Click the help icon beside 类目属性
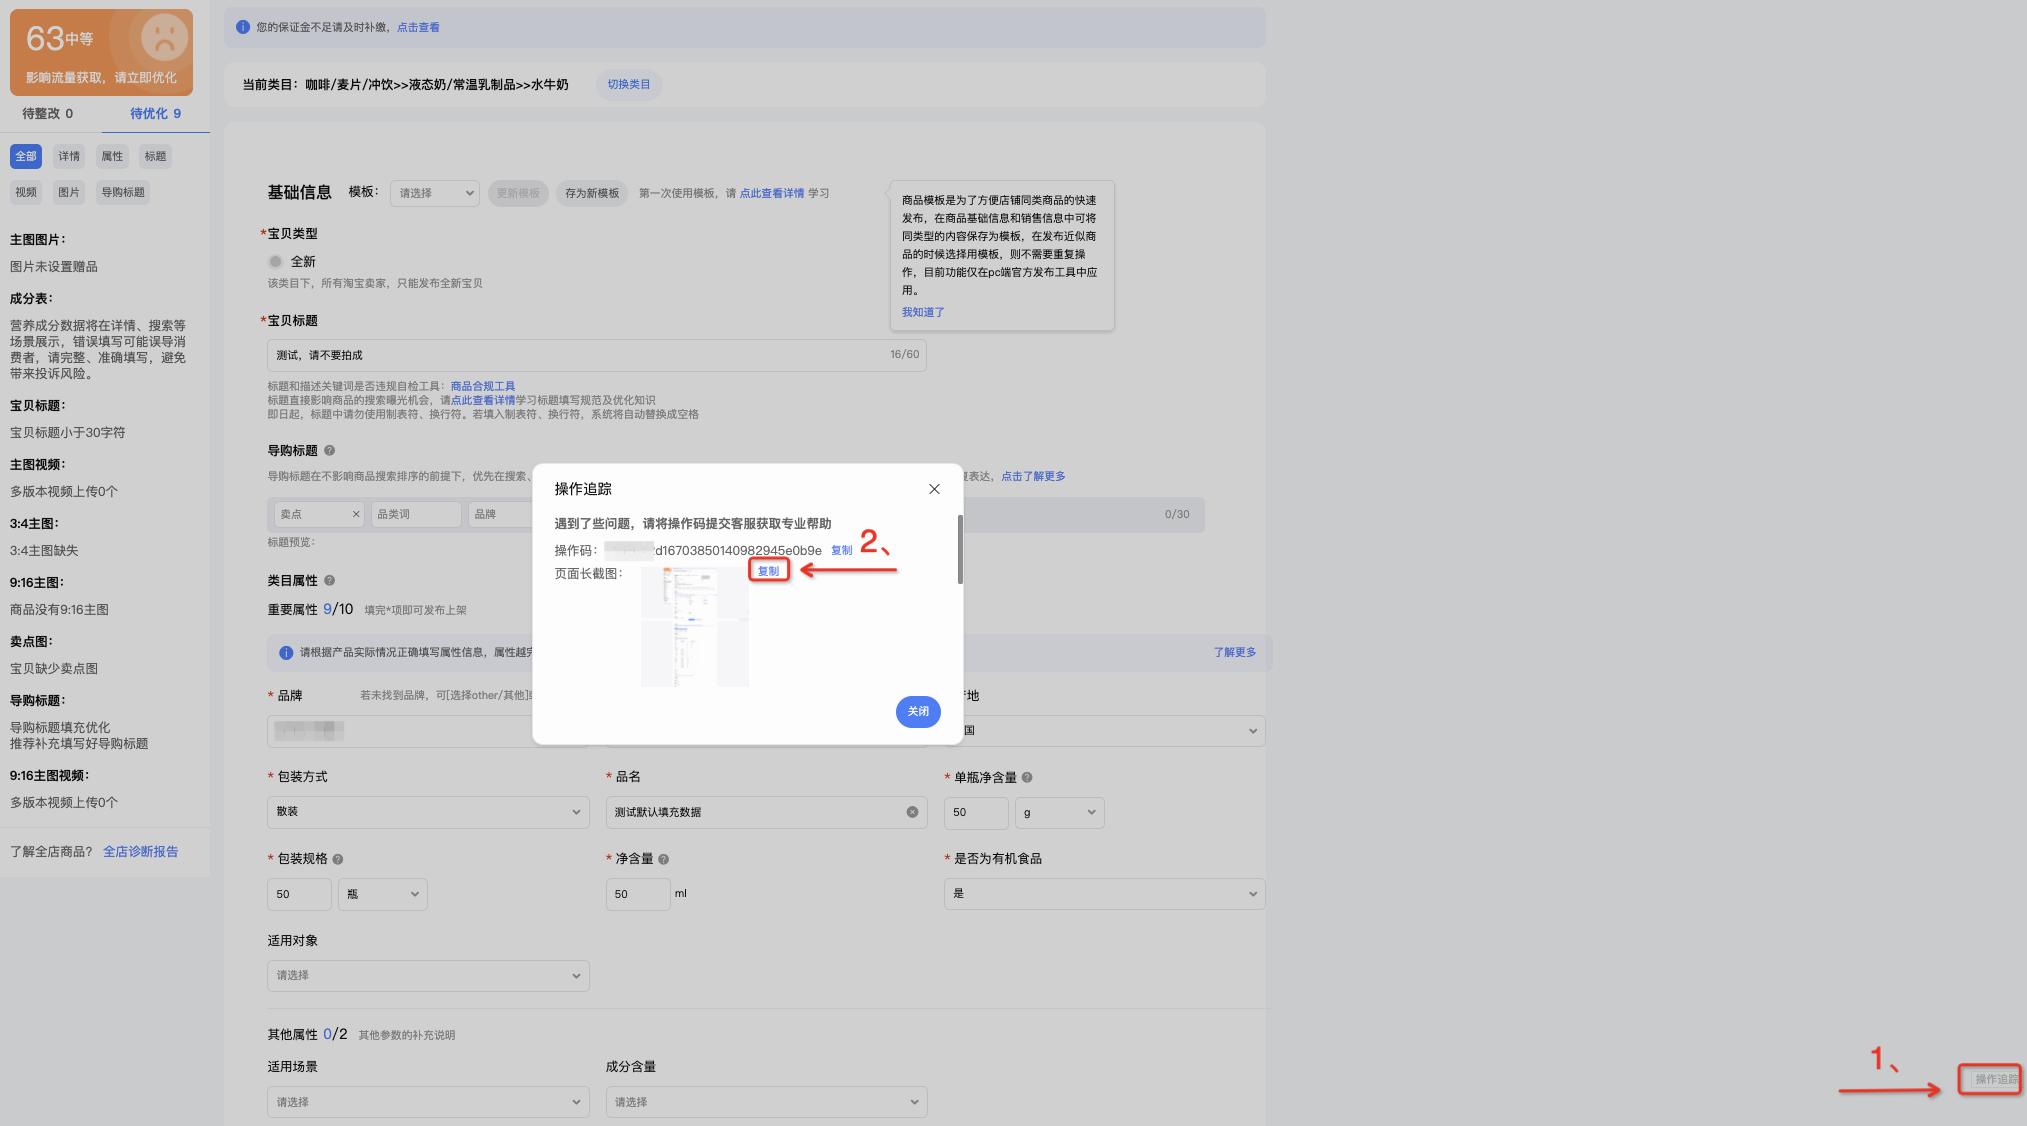The image size is (2027, 1126). (330, 581)
